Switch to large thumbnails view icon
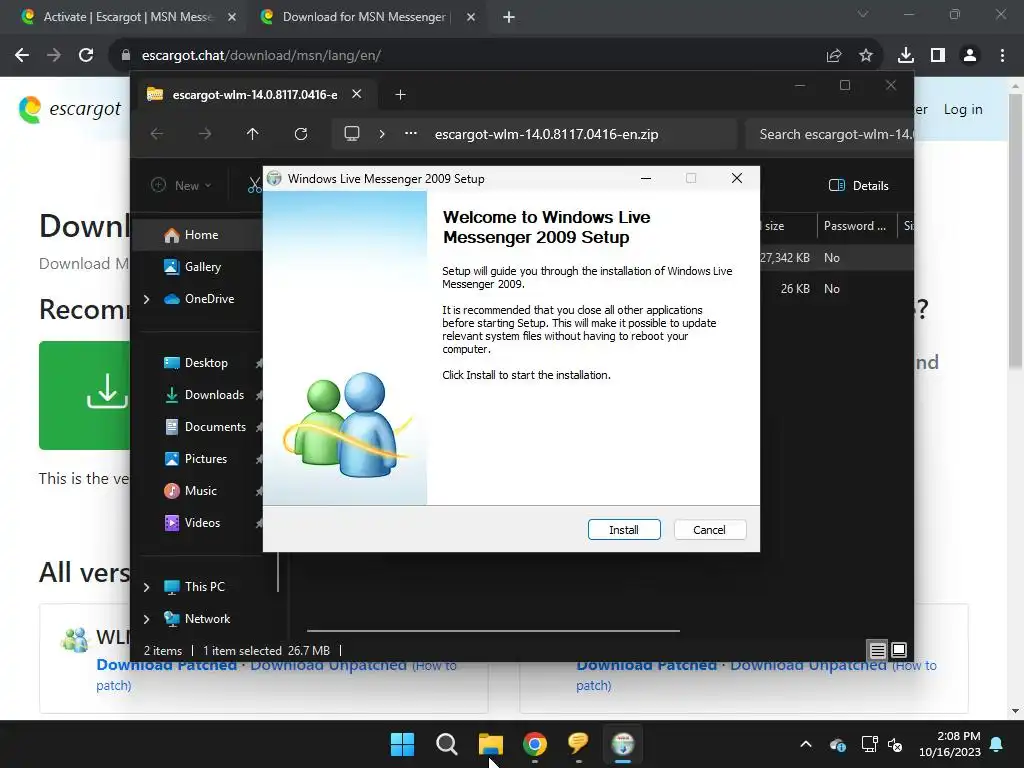Screen dimensions: 1024x768 [x=899, y=650]
